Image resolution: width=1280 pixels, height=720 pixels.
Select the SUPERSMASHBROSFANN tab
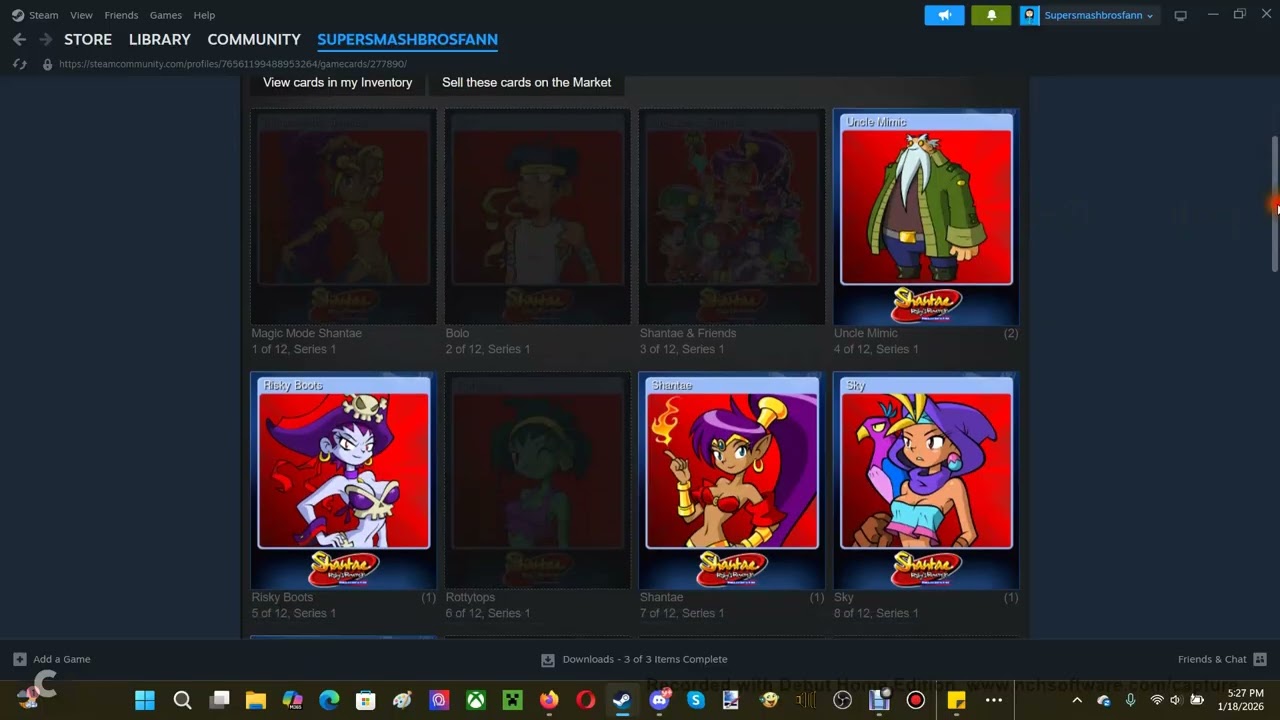click(407, 39)
